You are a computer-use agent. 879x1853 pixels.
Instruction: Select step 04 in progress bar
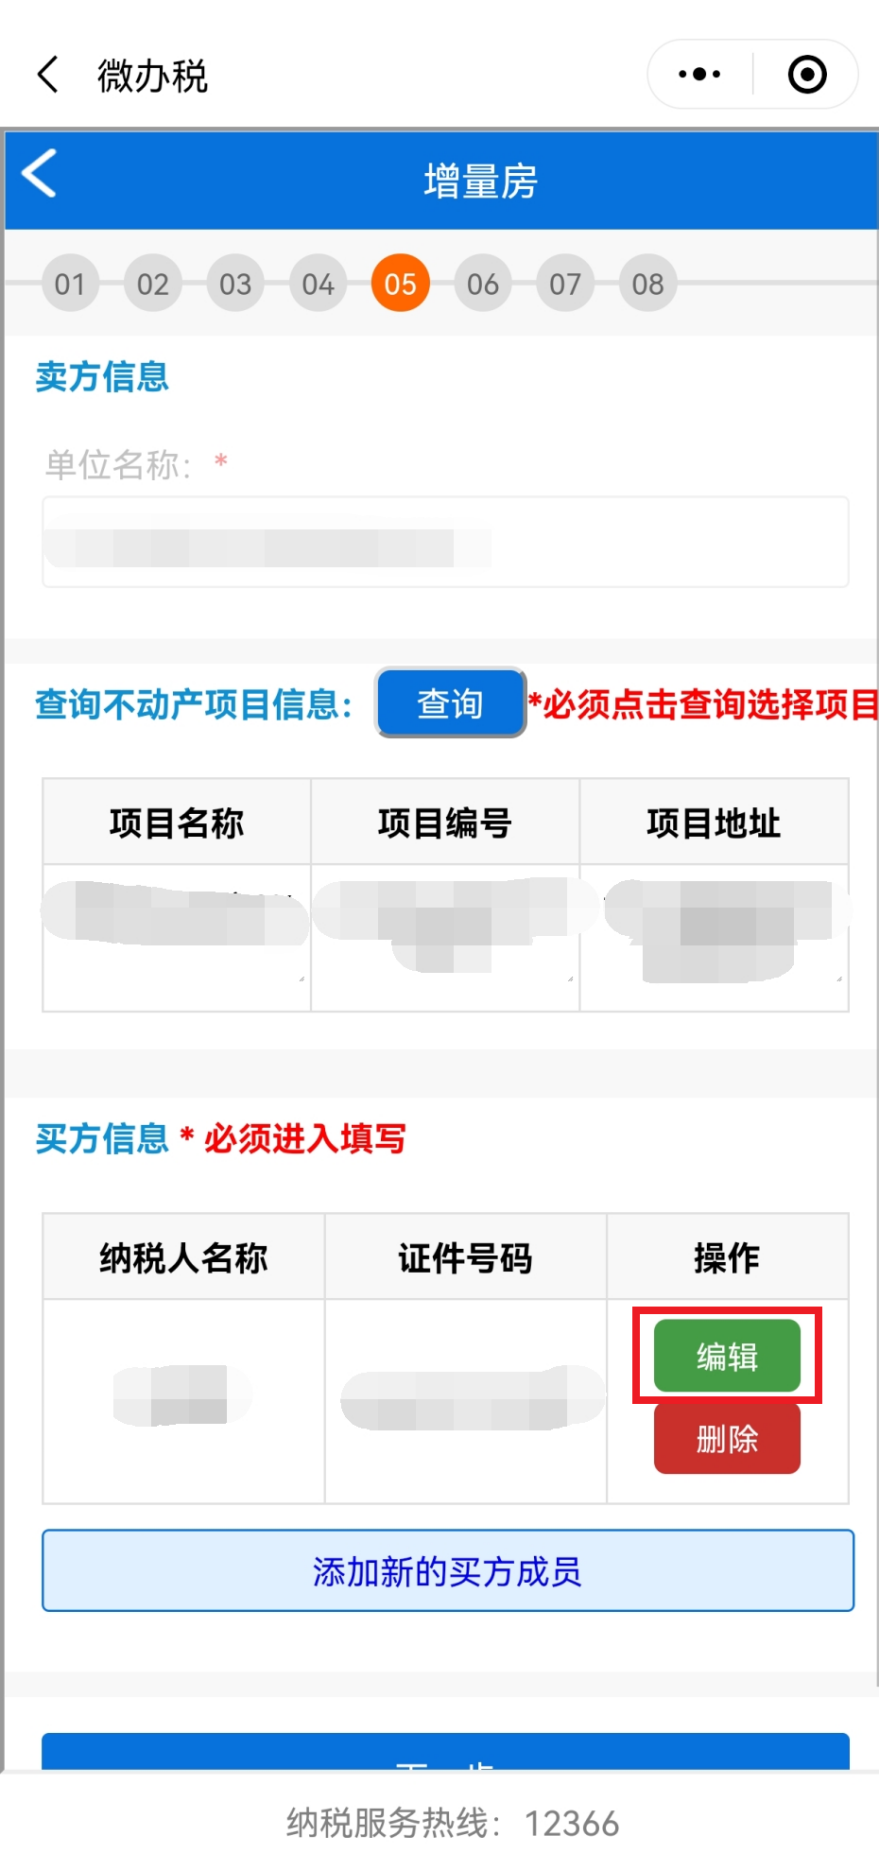click(318, 284)
